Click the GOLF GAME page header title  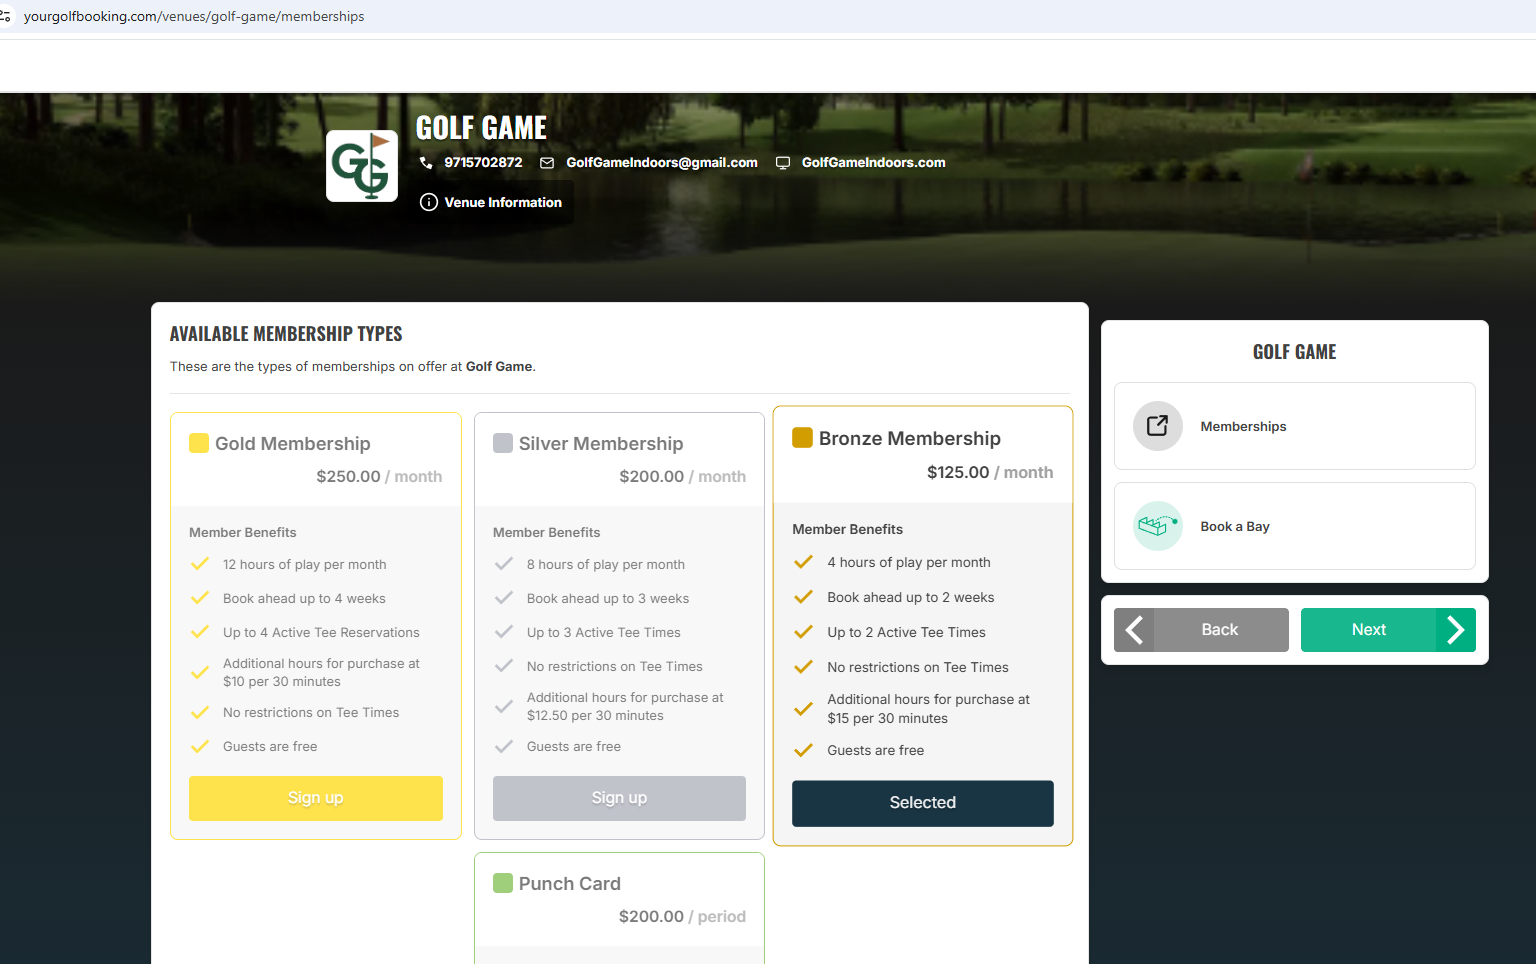[481, 128]
